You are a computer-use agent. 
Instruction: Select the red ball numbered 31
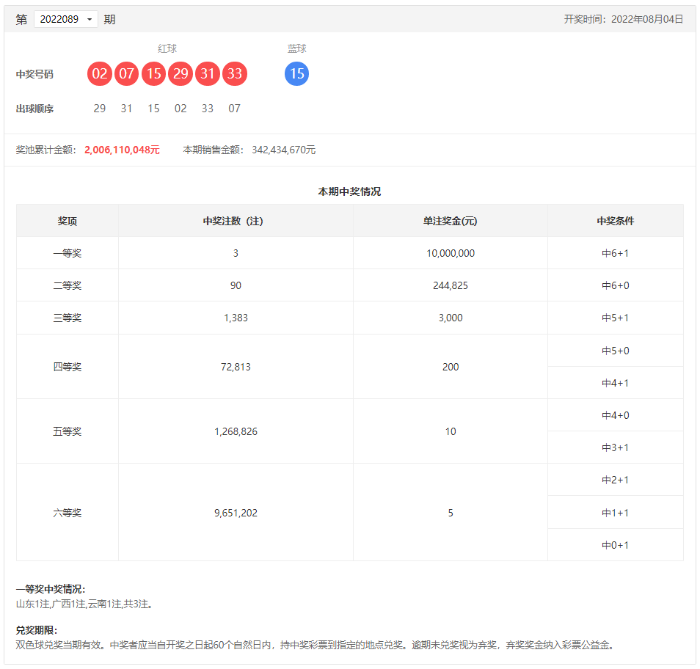click(x=207, y=74)
